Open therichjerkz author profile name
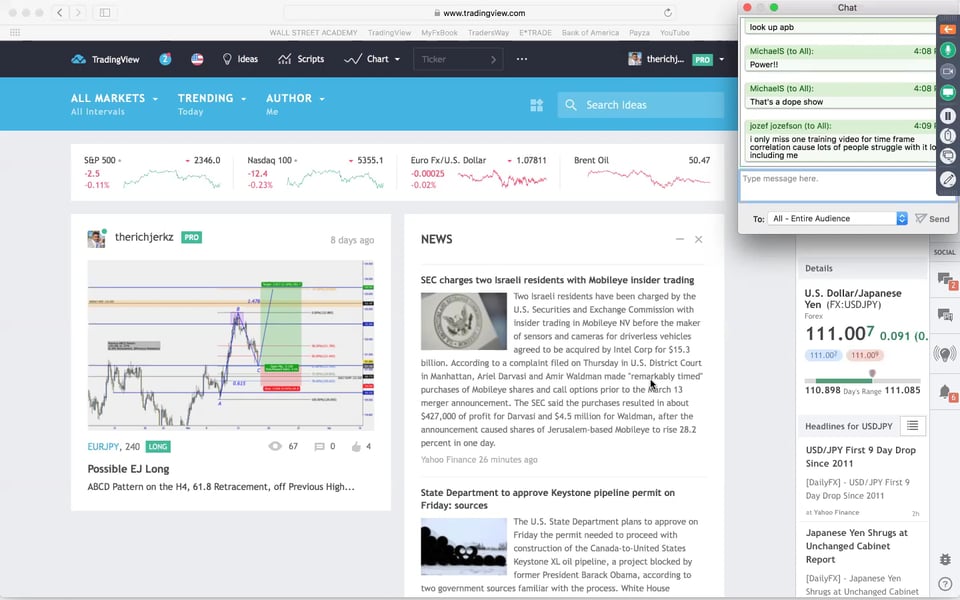The width and height of the screenshot is (960, 600). point(144,237)
